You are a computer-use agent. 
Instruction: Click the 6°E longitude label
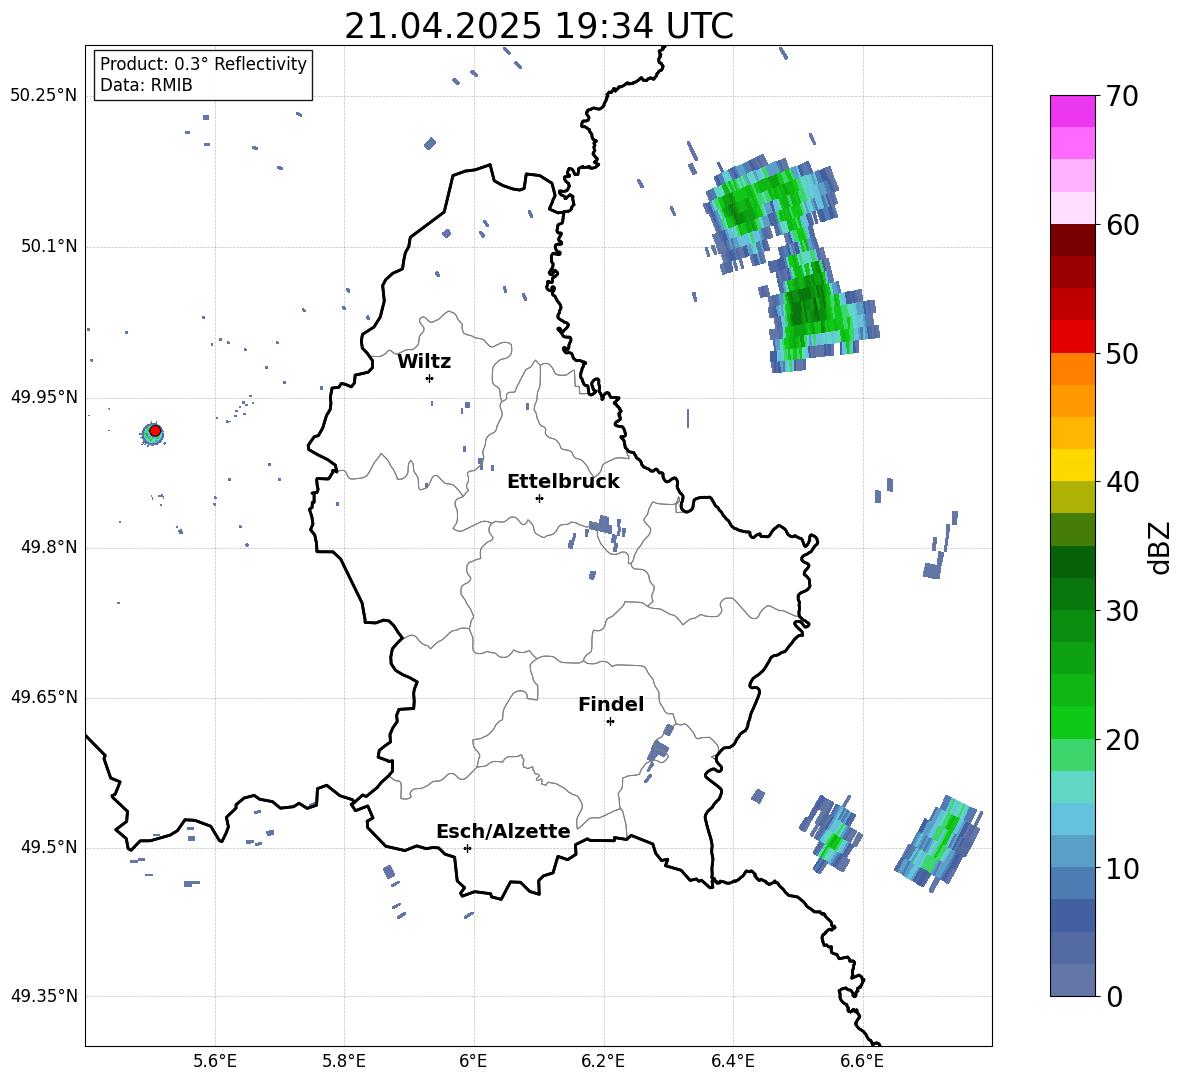[x=473, y=1061]
